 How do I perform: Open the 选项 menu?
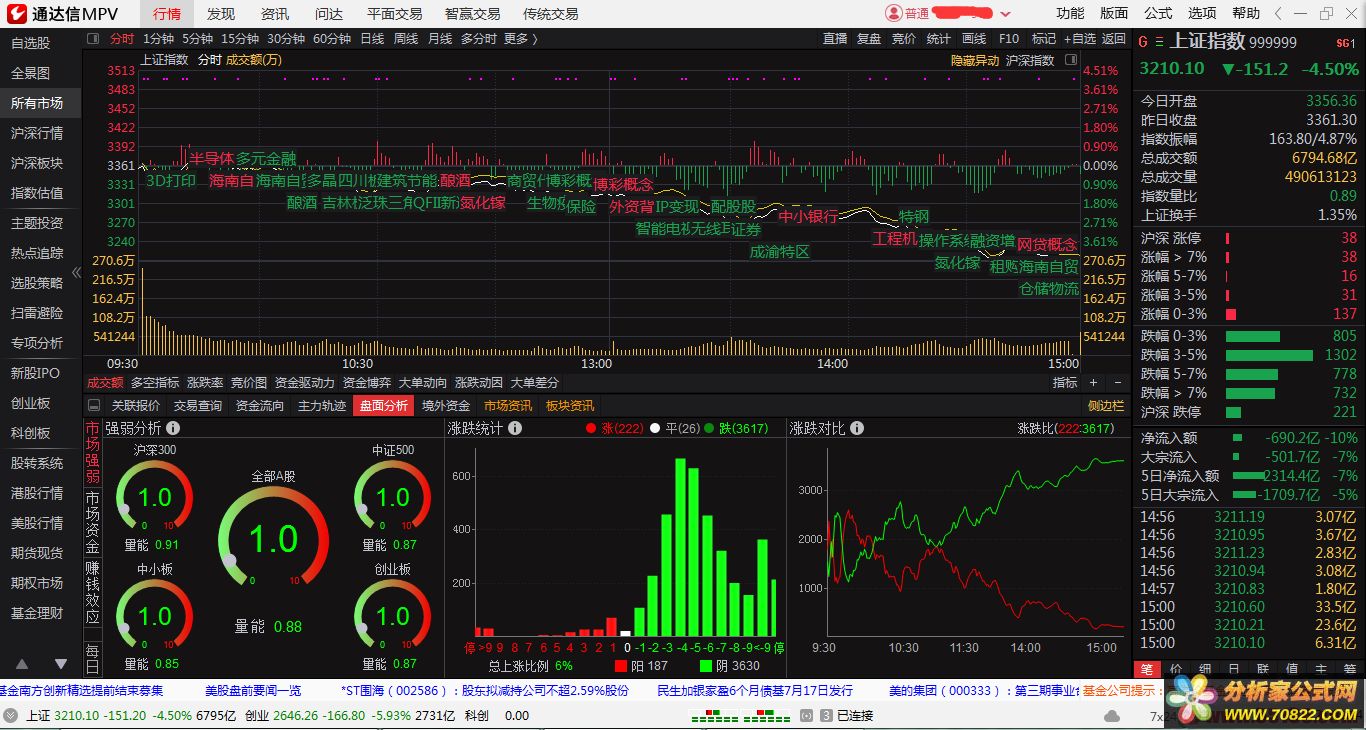point(1202,13)
